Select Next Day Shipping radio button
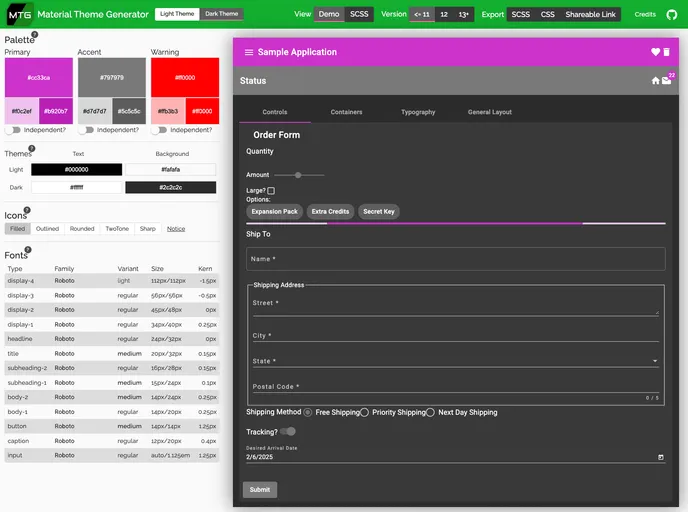 (x=430, y=412)
